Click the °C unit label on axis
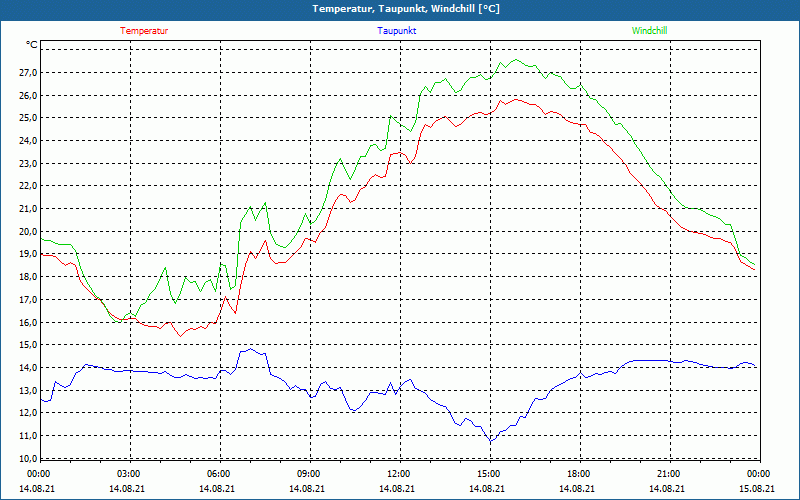This screenshot has height=500, width=800. click(32, 45)
